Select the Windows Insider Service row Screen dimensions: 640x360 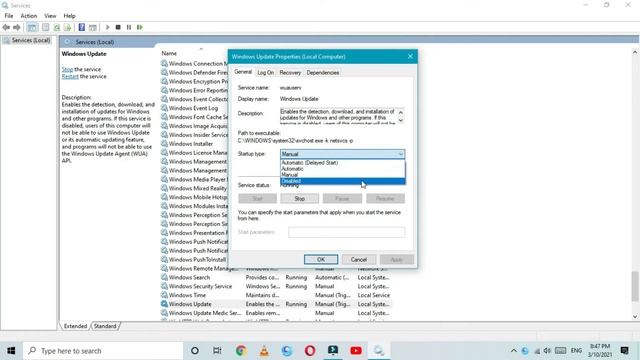click(x=194, y=135)
